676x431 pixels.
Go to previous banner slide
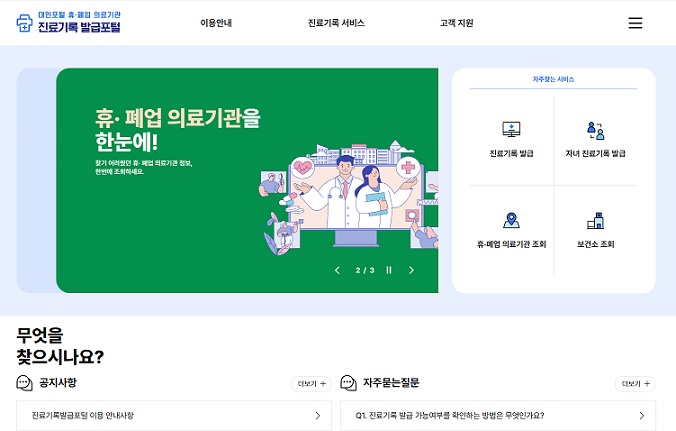tap(337, 270)
